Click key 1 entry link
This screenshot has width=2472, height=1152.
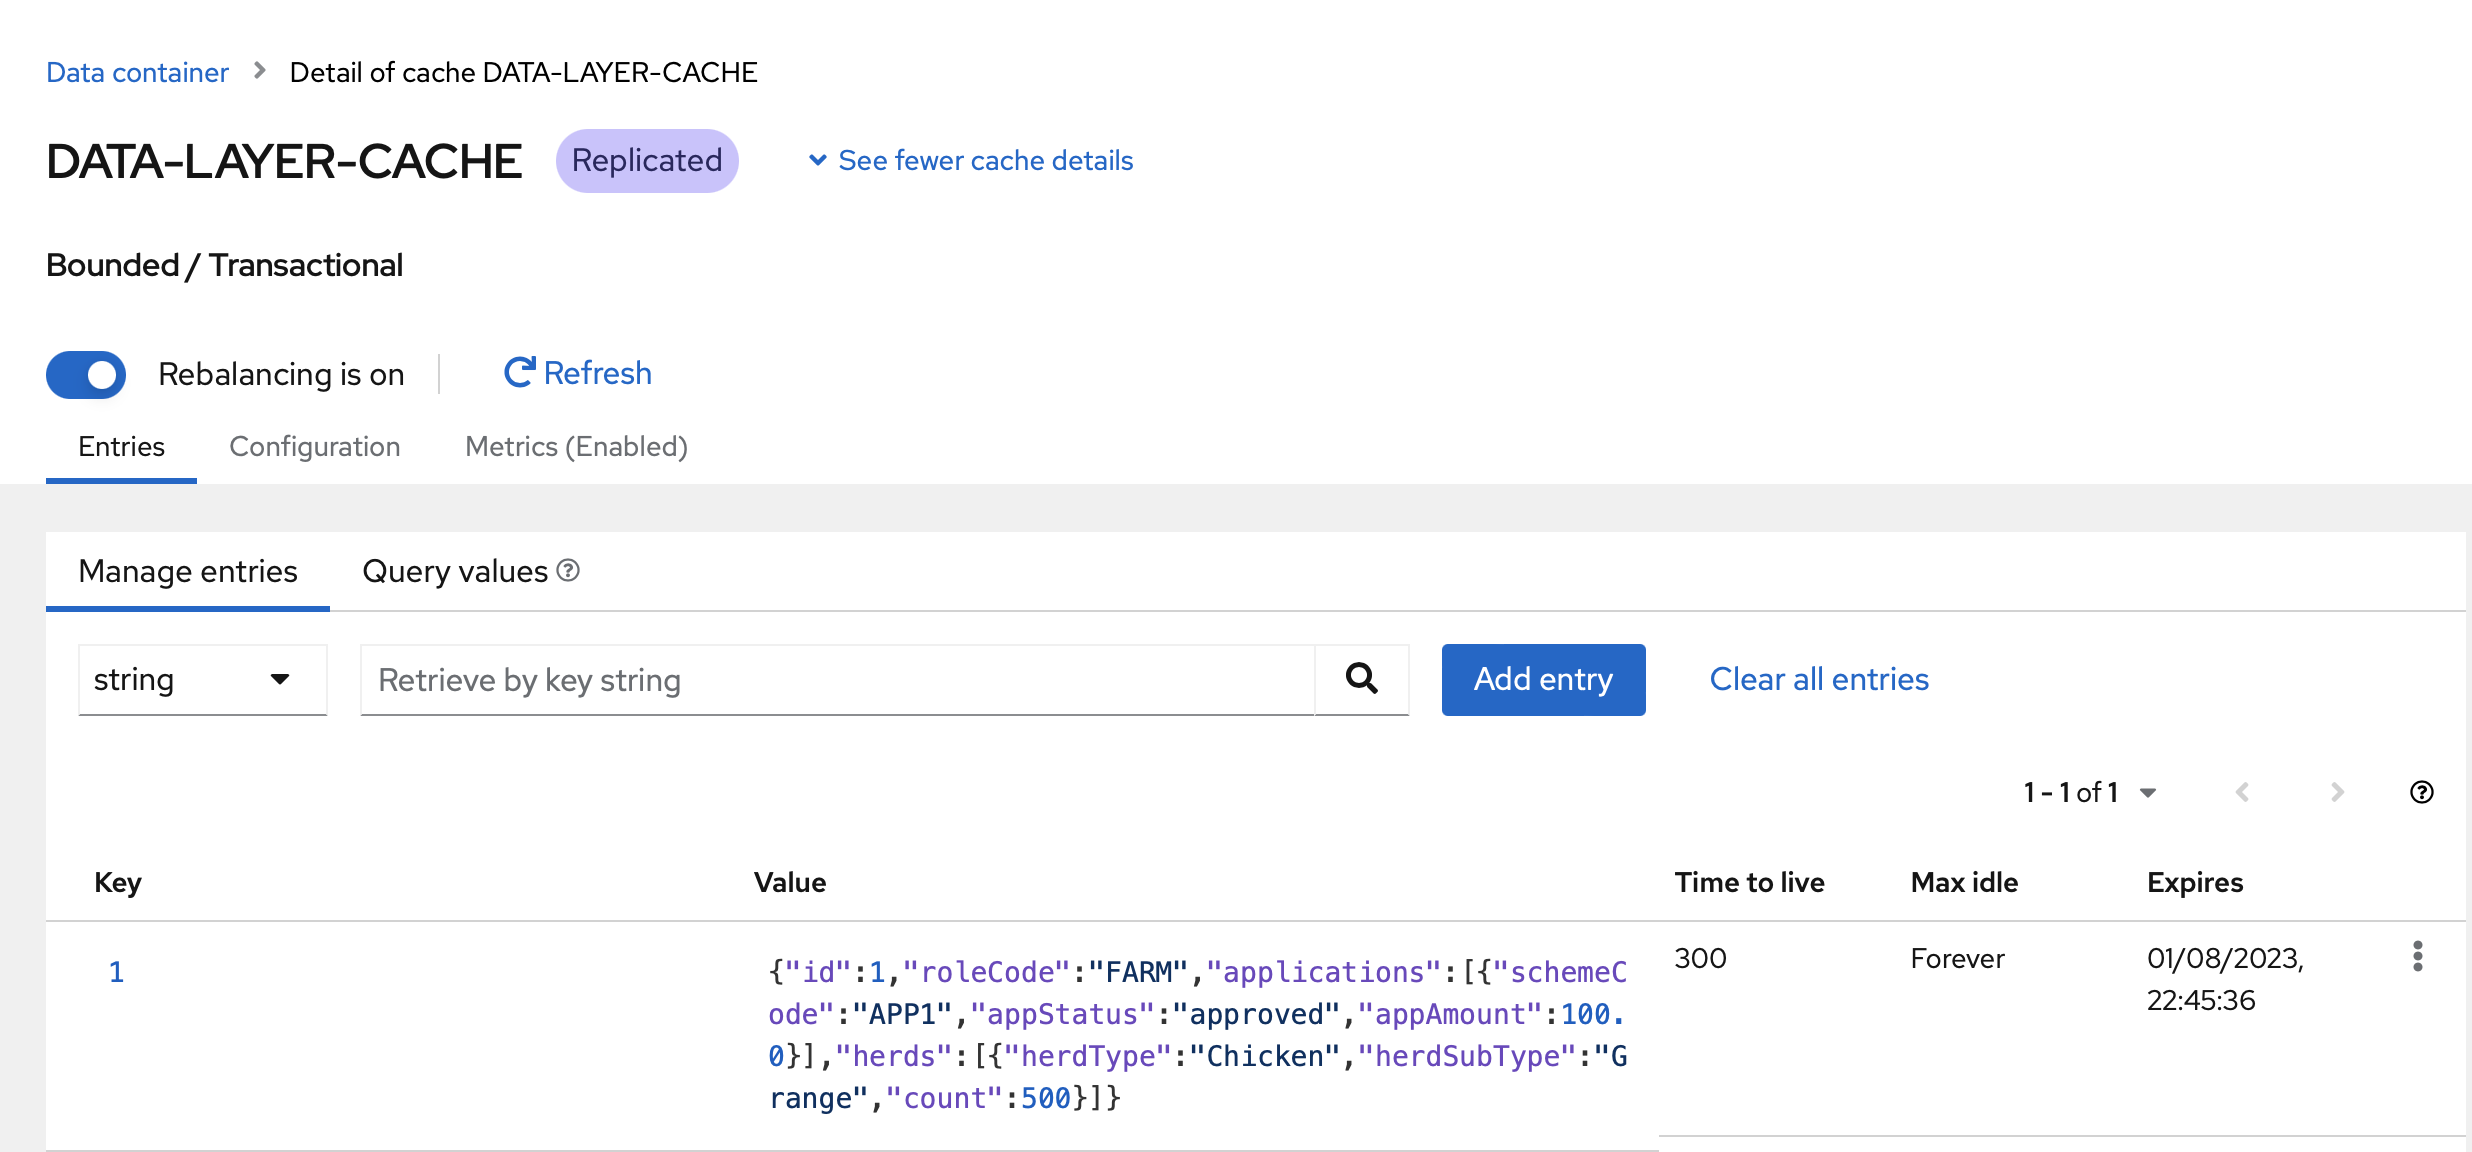point(116,971)
